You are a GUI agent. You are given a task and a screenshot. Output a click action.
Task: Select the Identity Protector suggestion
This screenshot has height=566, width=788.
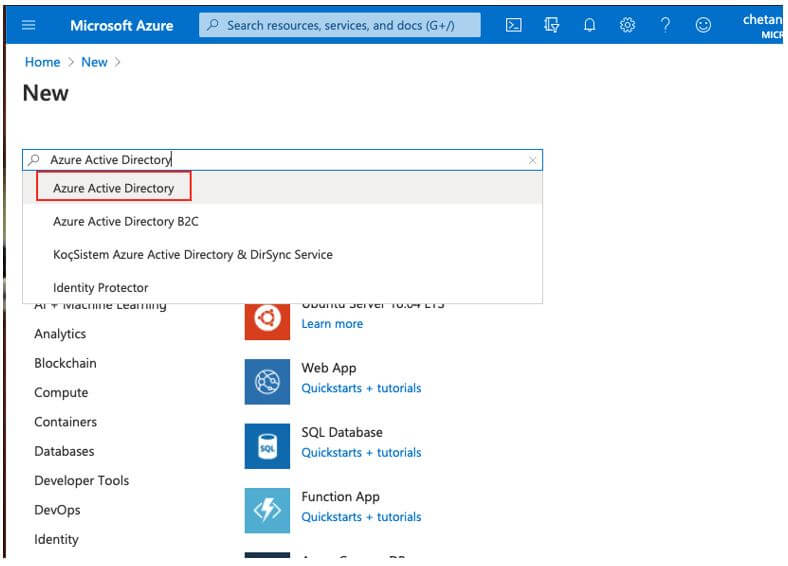click(101, 287)
